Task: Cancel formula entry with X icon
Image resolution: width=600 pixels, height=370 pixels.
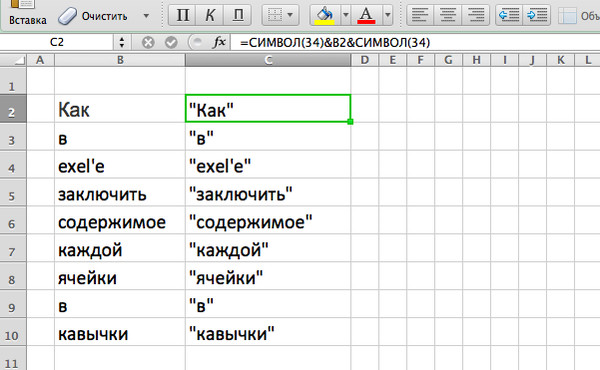Action: [148, 42]
